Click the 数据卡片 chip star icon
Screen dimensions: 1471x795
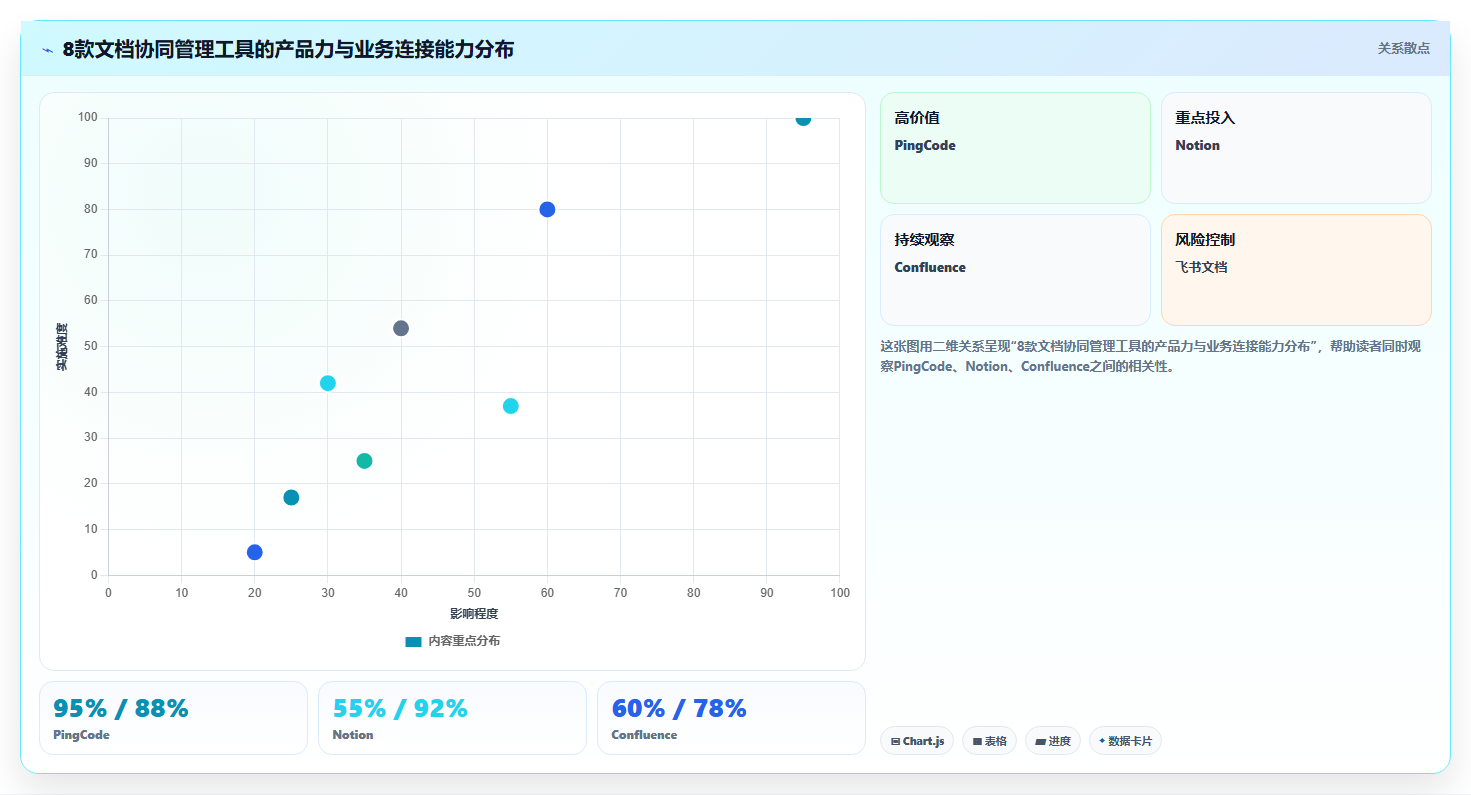pos(1102,741)
